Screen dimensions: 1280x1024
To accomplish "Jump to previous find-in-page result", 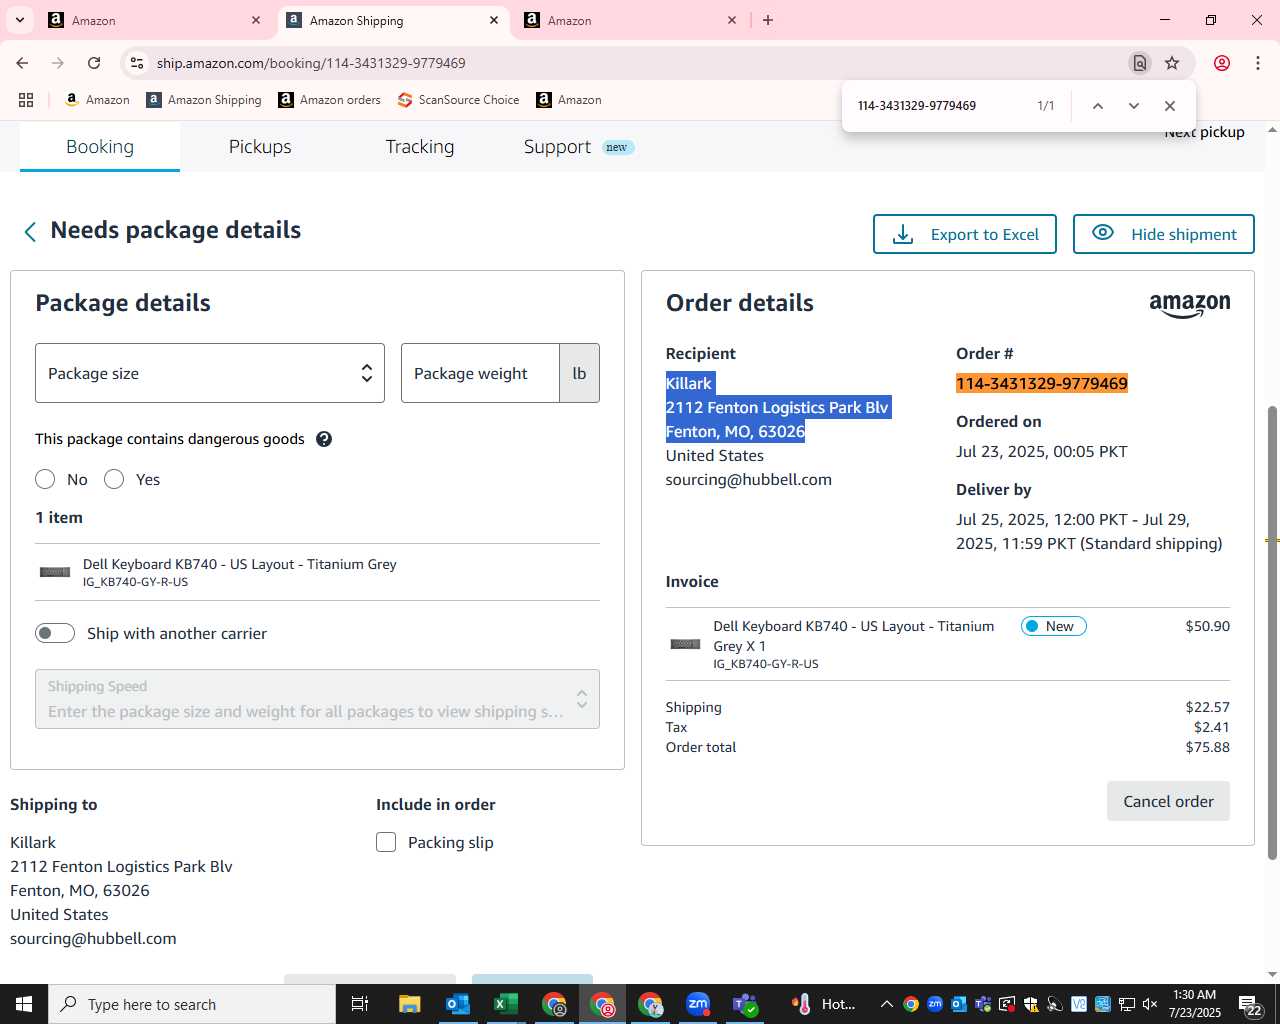I will [1097, 106].
